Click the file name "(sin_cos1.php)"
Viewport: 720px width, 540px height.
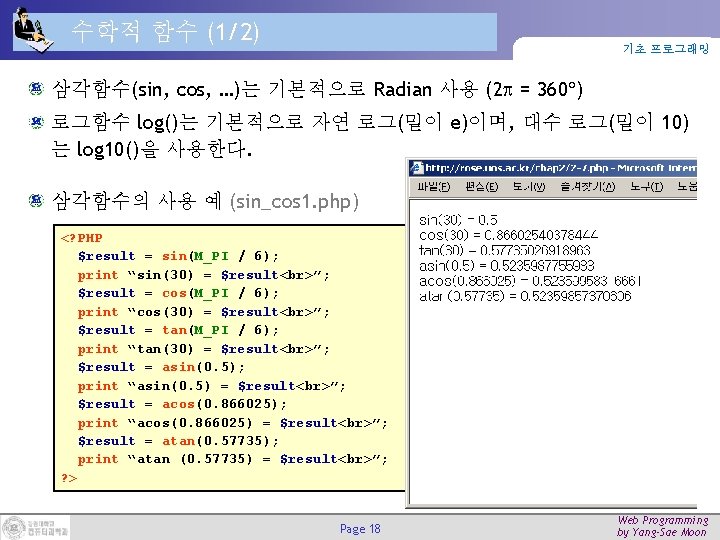(x=294, y=202)
